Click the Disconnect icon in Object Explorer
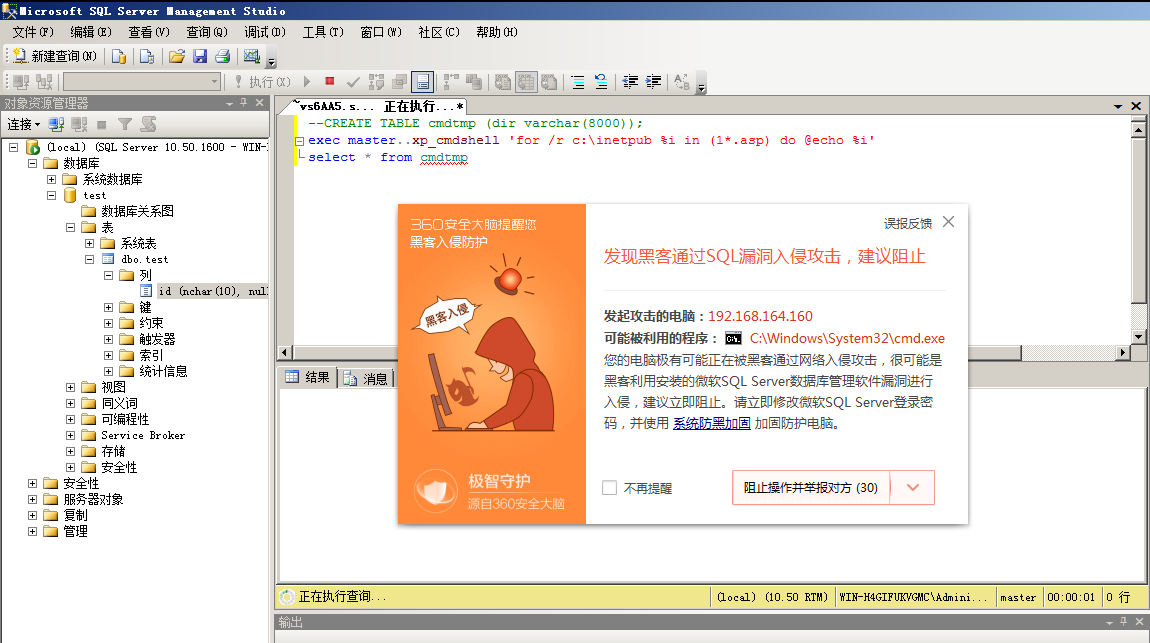This screenshot has height=643, width=1150. [x=79, y=125]
